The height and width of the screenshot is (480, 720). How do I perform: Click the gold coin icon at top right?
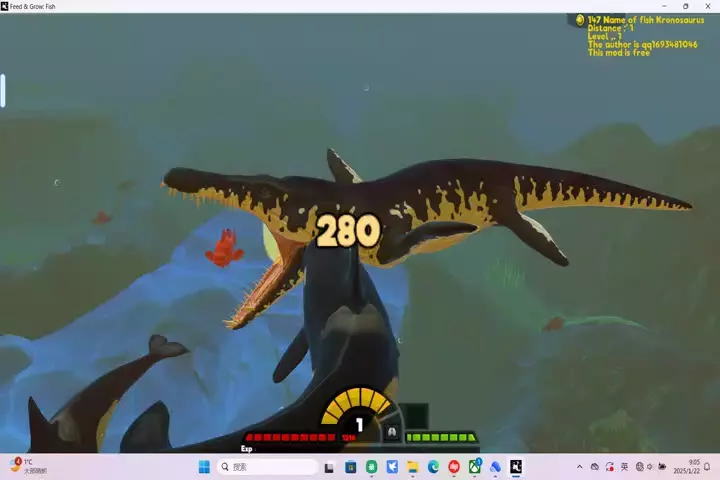point(580,20)
